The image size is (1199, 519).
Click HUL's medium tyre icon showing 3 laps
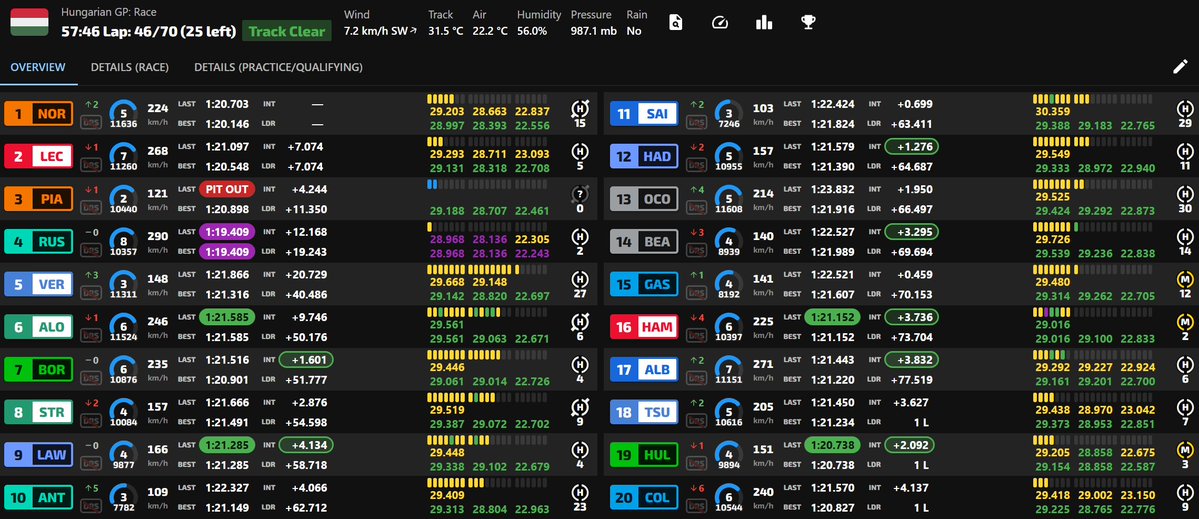click(1185, 451)
